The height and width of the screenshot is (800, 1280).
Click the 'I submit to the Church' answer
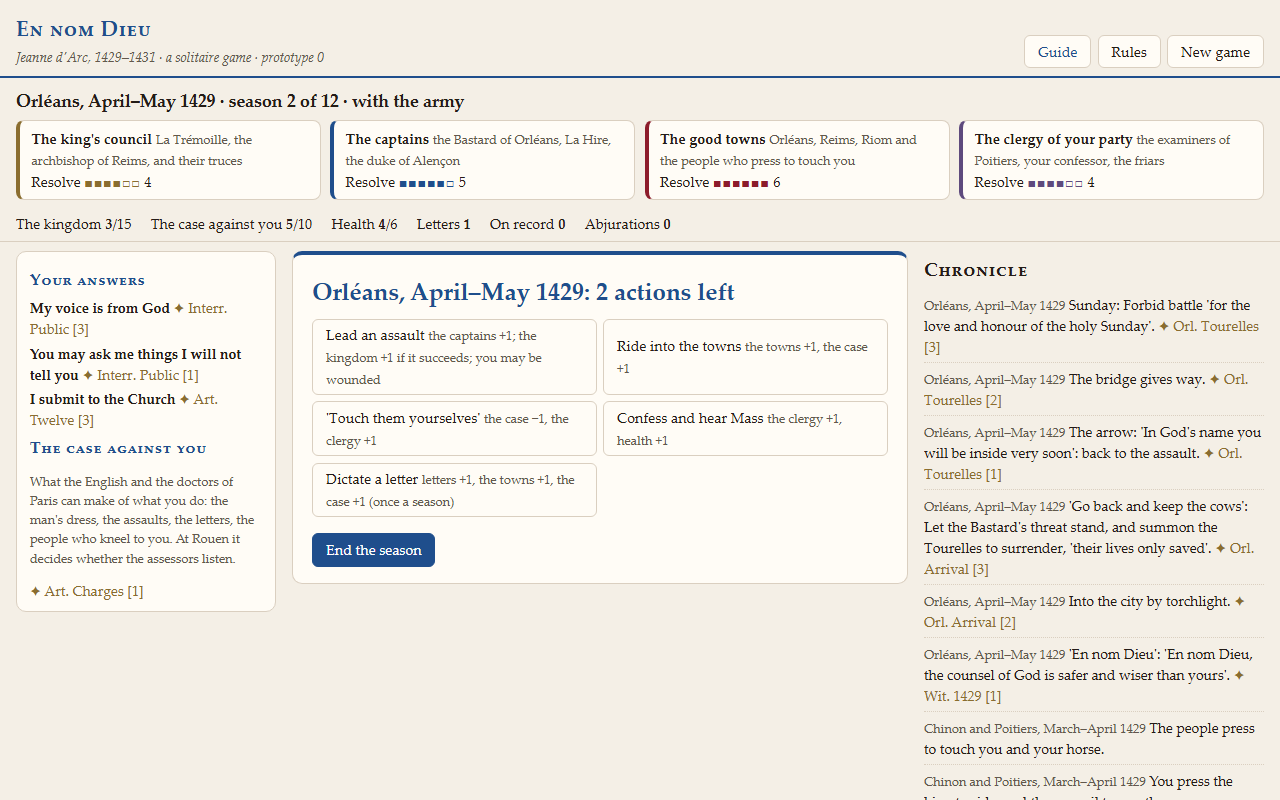[103, 399]
